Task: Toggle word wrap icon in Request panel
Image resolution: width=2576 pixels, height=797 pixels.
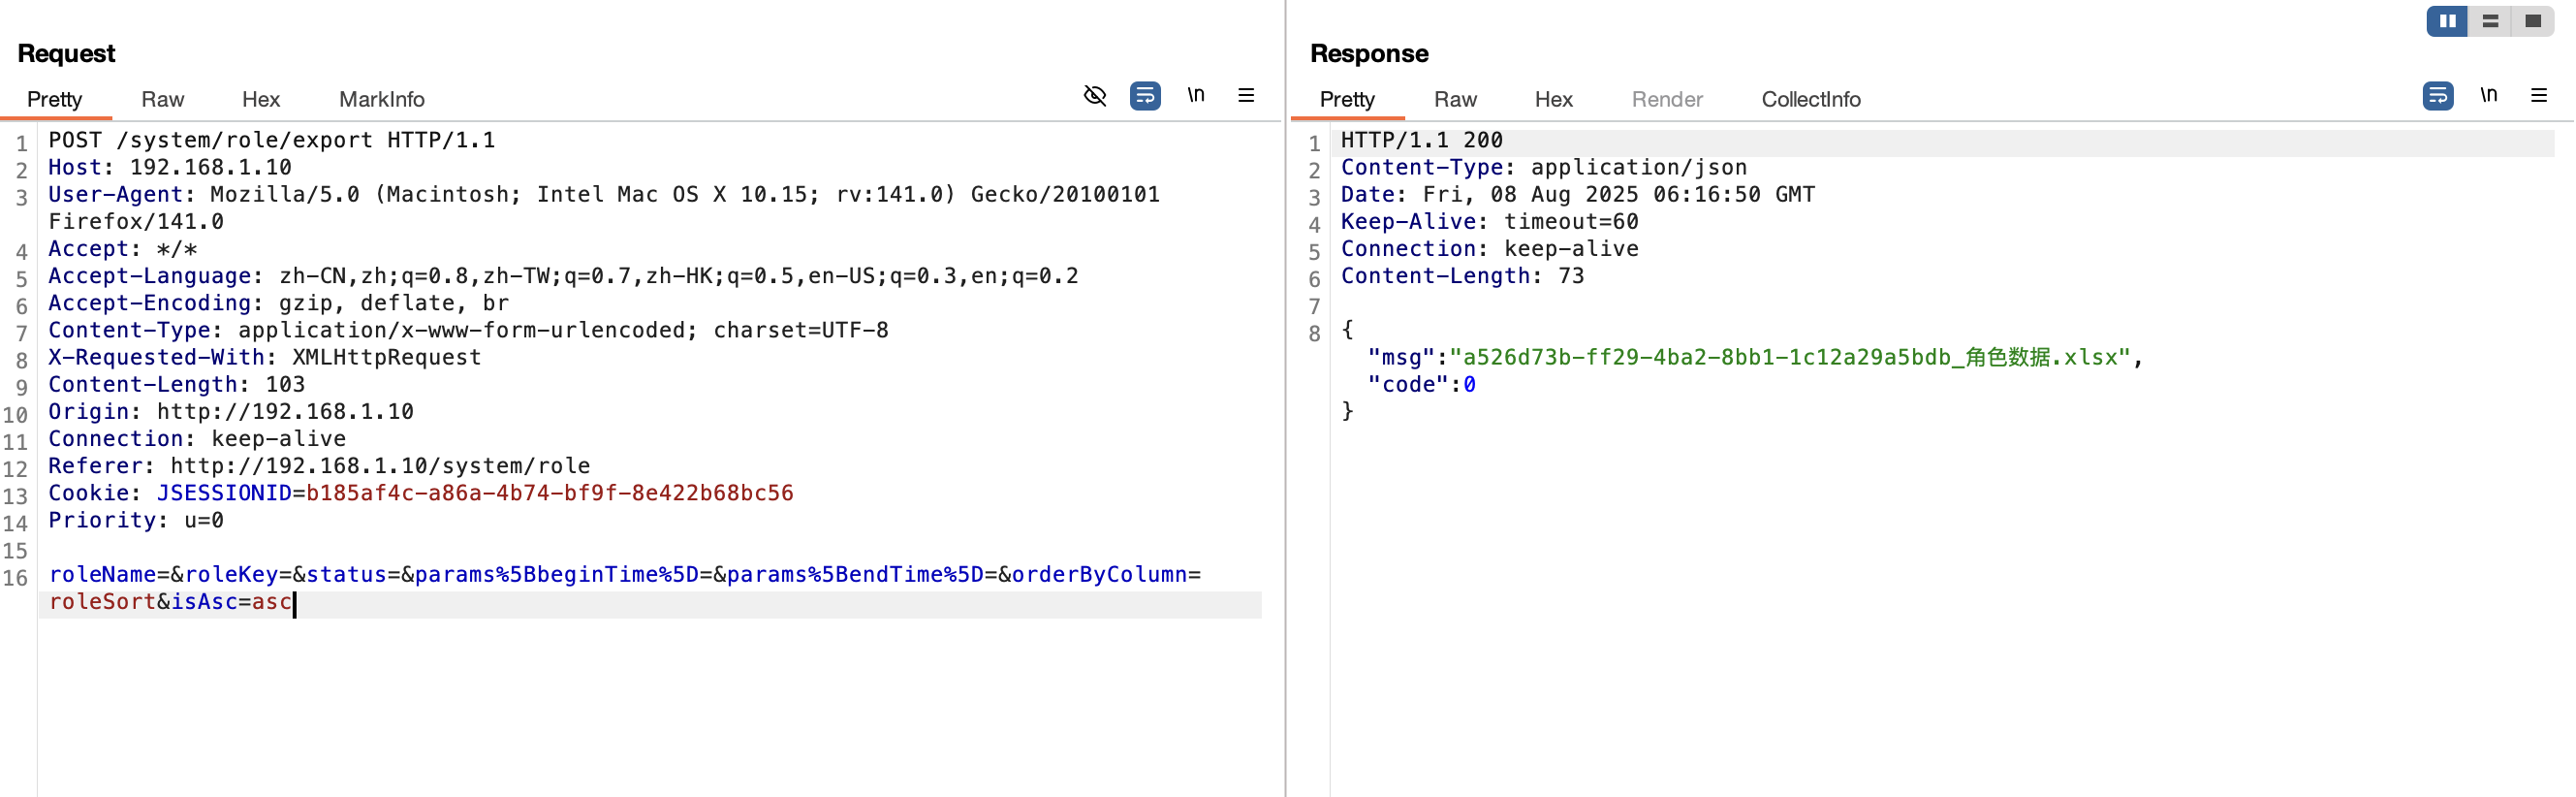Action: point(1145,96)
